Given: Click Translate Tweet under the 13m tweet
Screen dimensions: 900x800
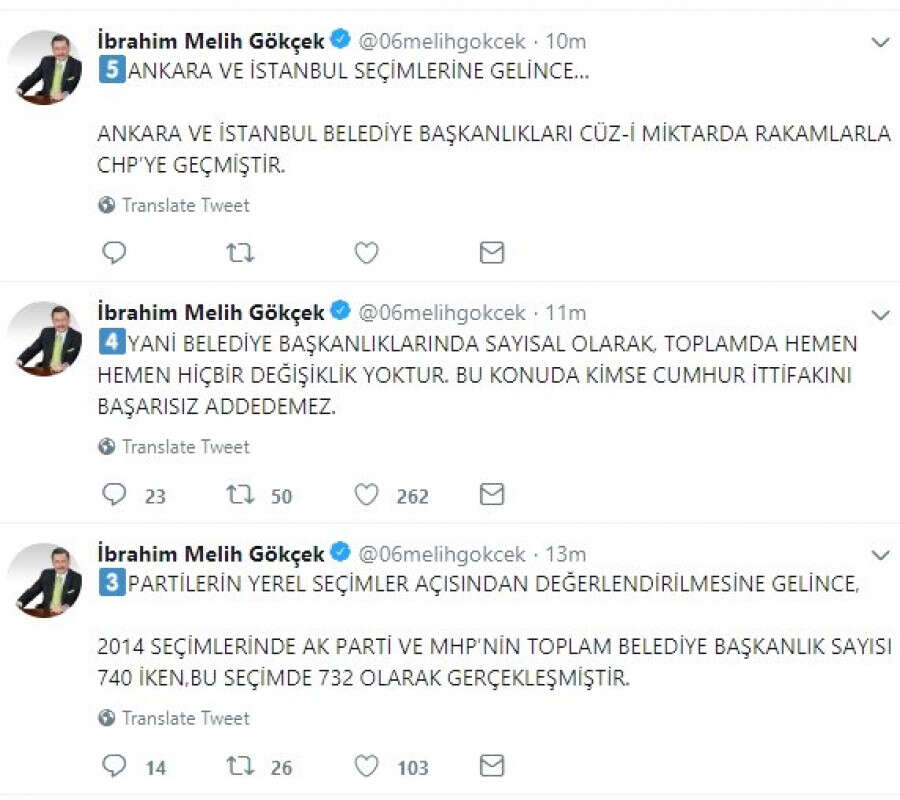Looking at the screenshot, I should coord(185,718).
